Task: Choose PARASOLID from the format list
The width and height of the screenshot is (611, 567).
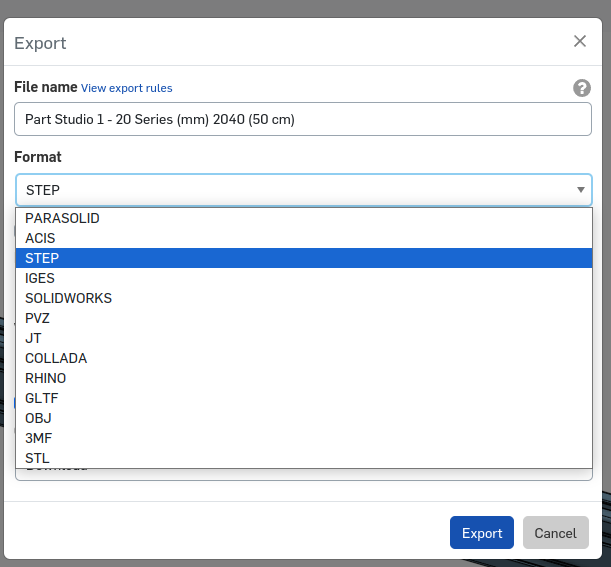Action: [x=304, y=218]
